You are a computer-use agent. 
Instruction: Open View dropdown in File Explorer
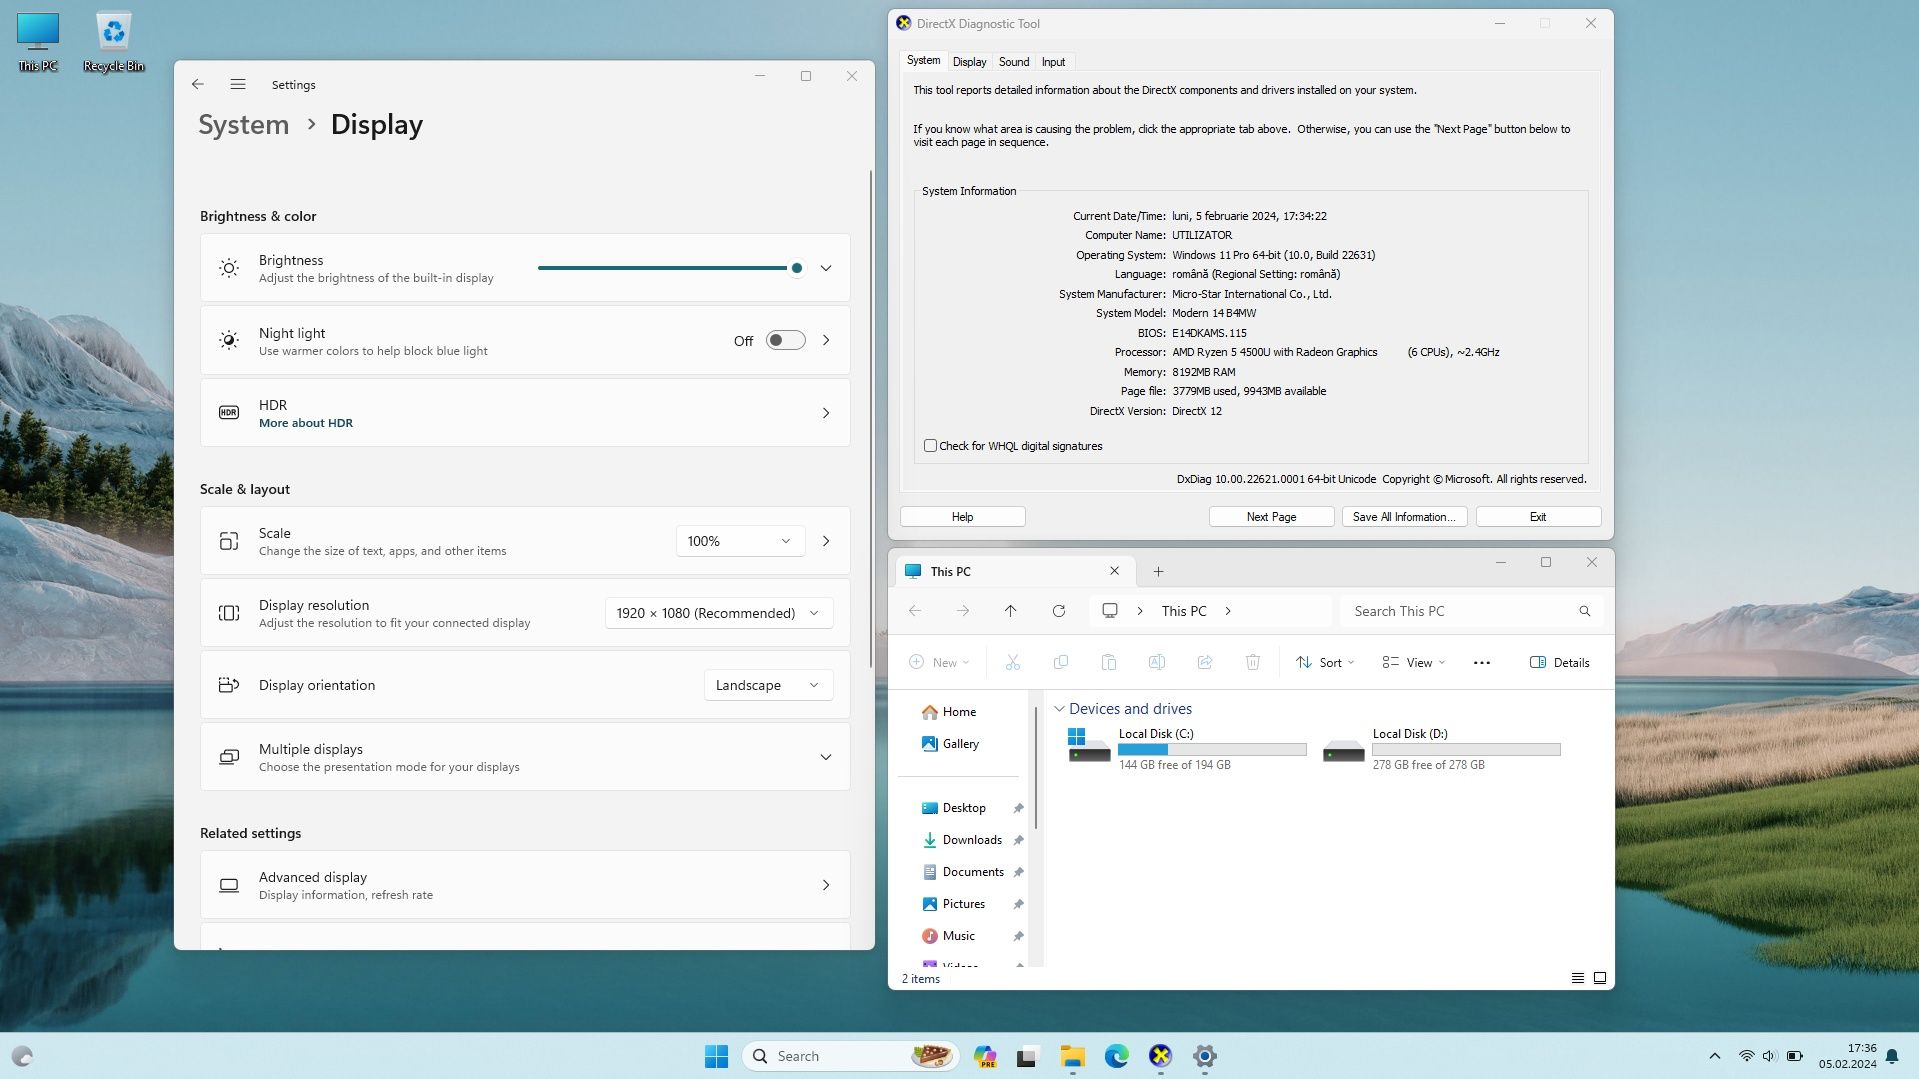click(x=1413, y=662)
